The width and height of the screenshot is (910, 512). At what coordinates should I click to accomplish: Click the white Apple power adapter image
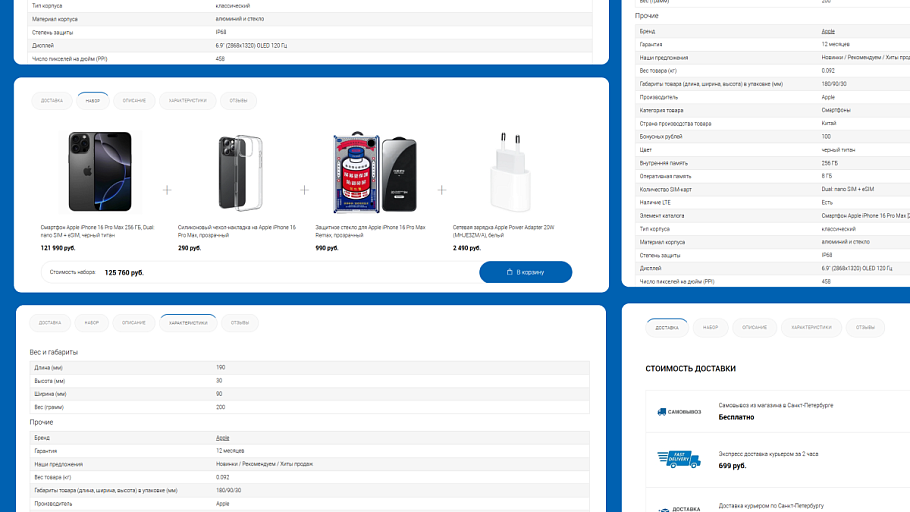[x=509, y=172]
